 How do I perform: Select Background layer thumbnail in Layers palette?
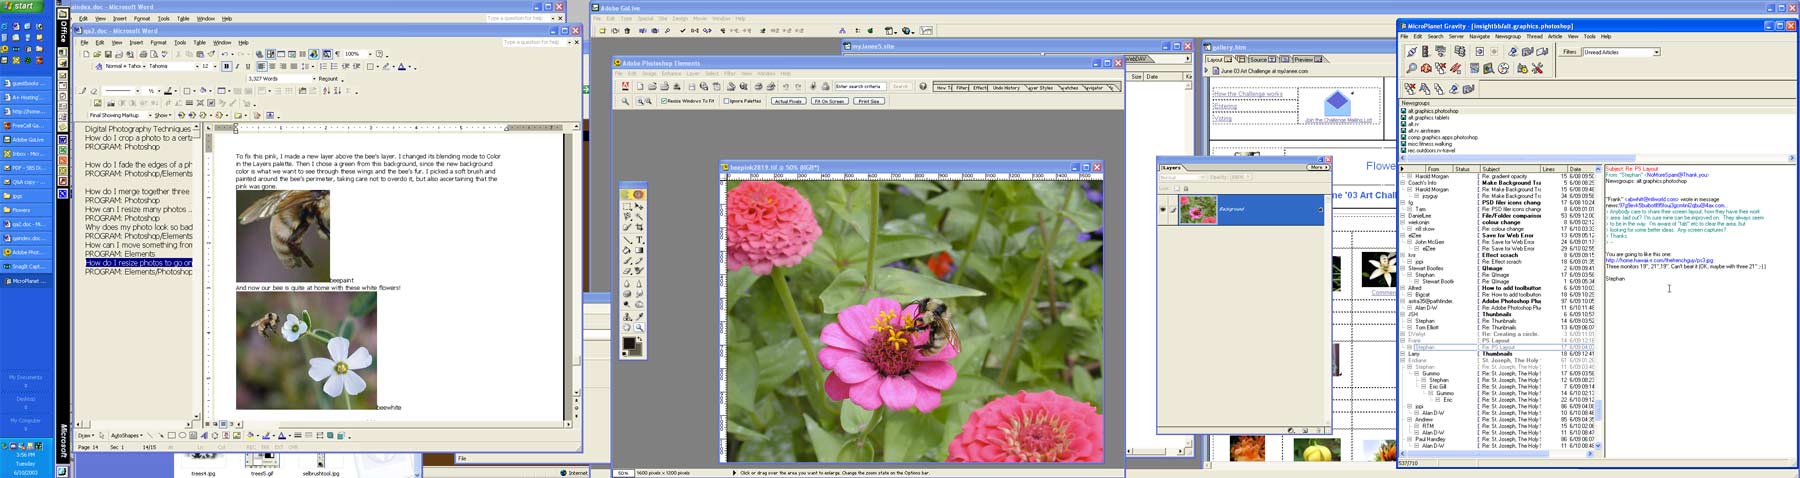coord(1198,210)
